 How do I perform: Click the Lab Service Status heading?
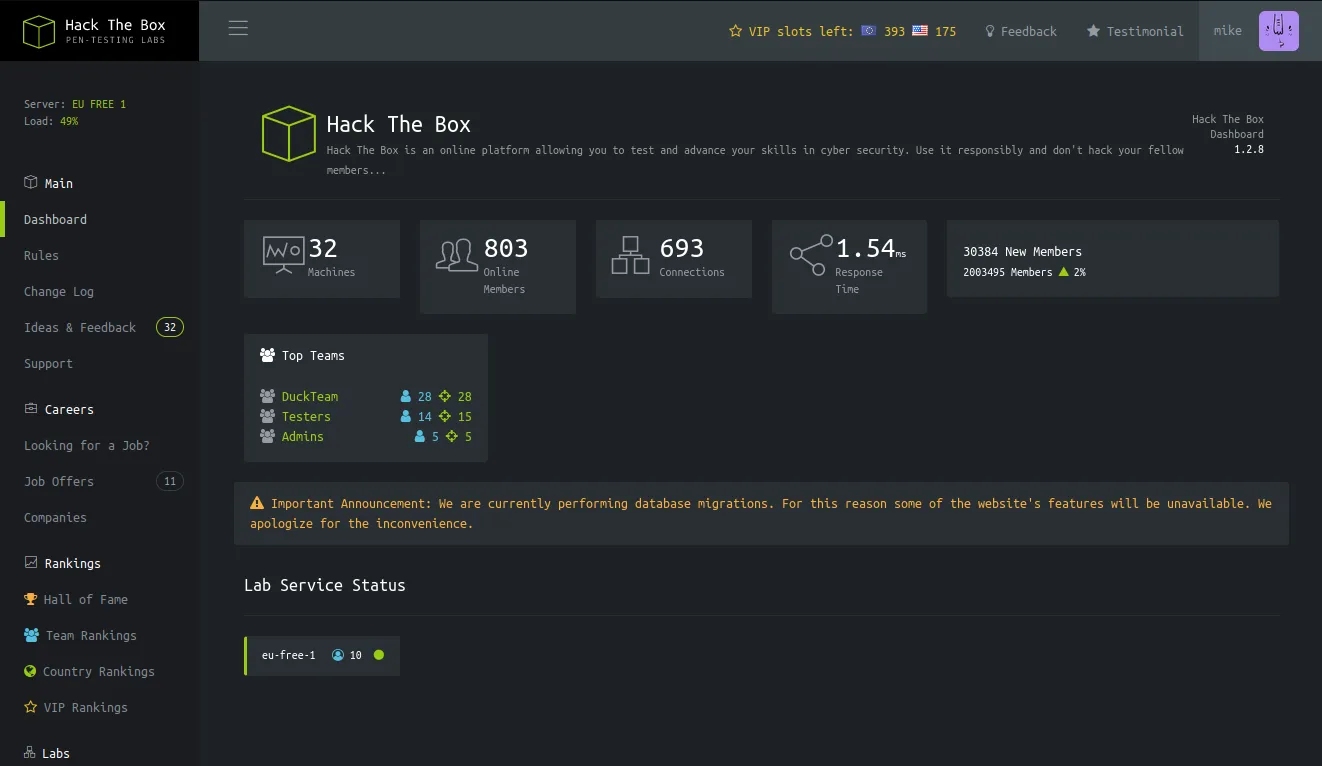click(325, 585)
